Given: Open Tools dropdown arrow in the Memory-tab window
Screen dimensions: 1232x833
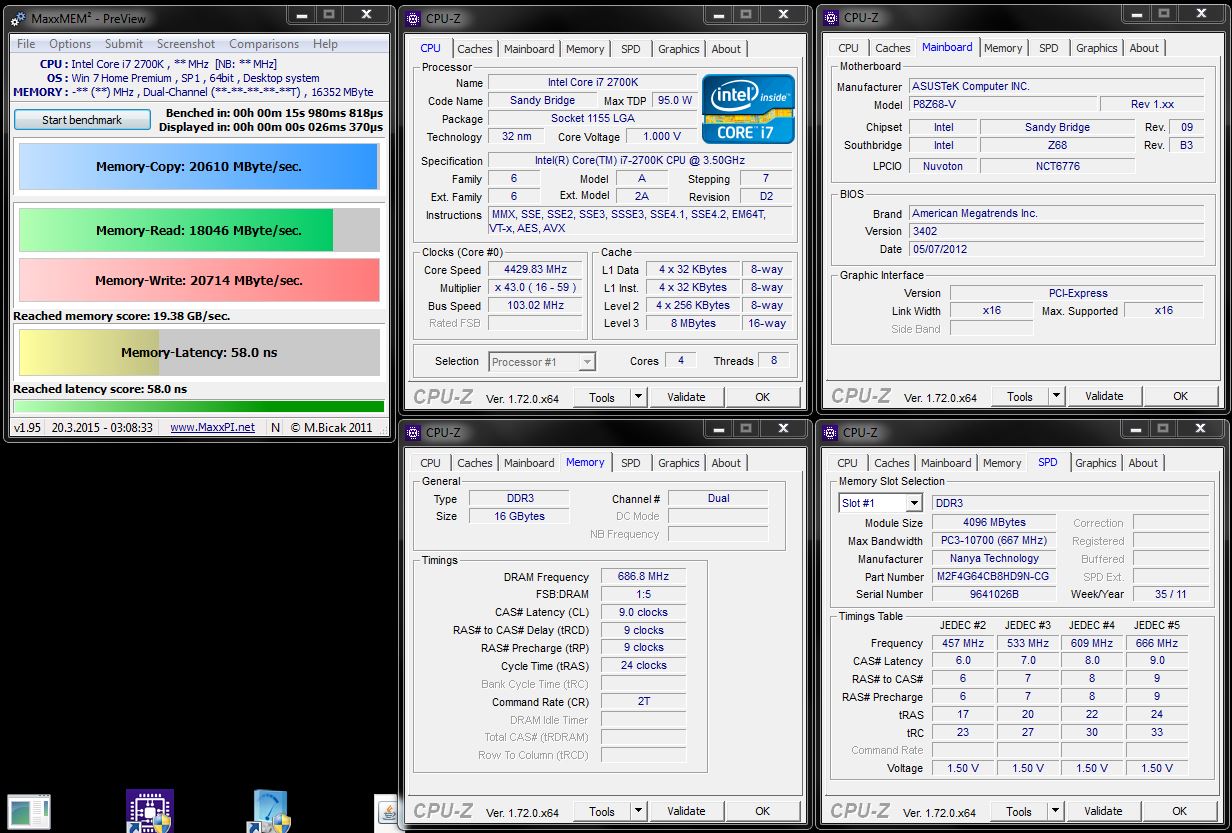Looking at the screenshot, I should pos(639,811).
